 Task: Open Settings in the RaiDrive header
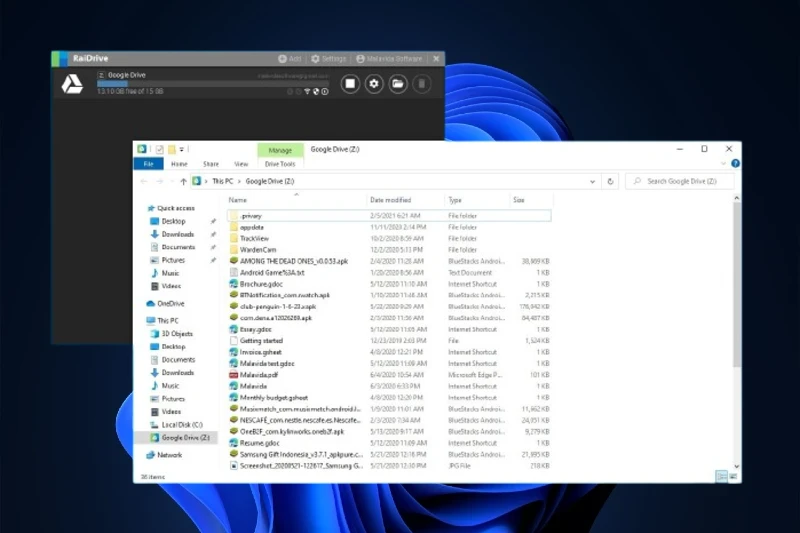[329, 59]
